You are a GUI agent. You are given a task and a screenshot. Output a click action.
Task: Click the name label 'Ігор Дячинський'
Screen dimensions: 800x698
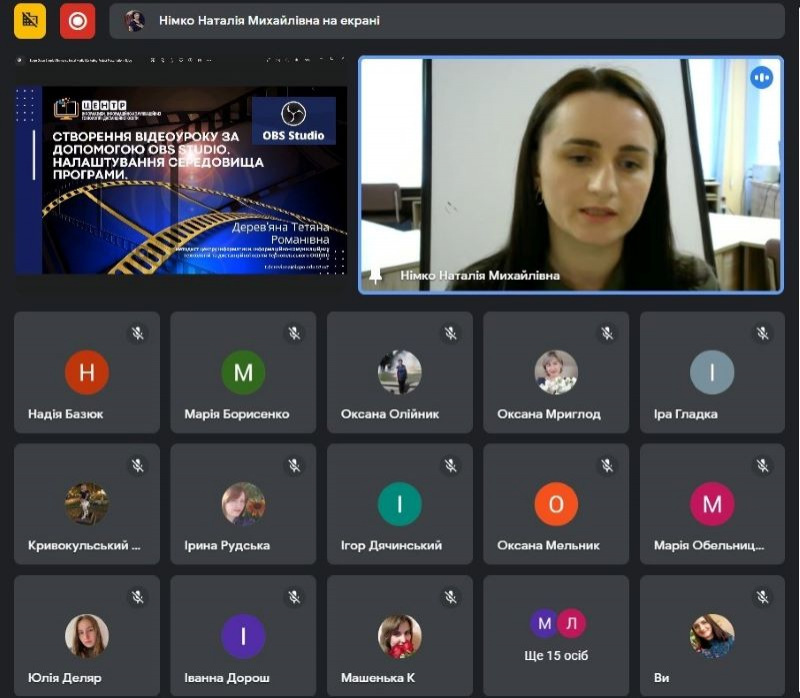pyautogui.click(x=391, y=545)
